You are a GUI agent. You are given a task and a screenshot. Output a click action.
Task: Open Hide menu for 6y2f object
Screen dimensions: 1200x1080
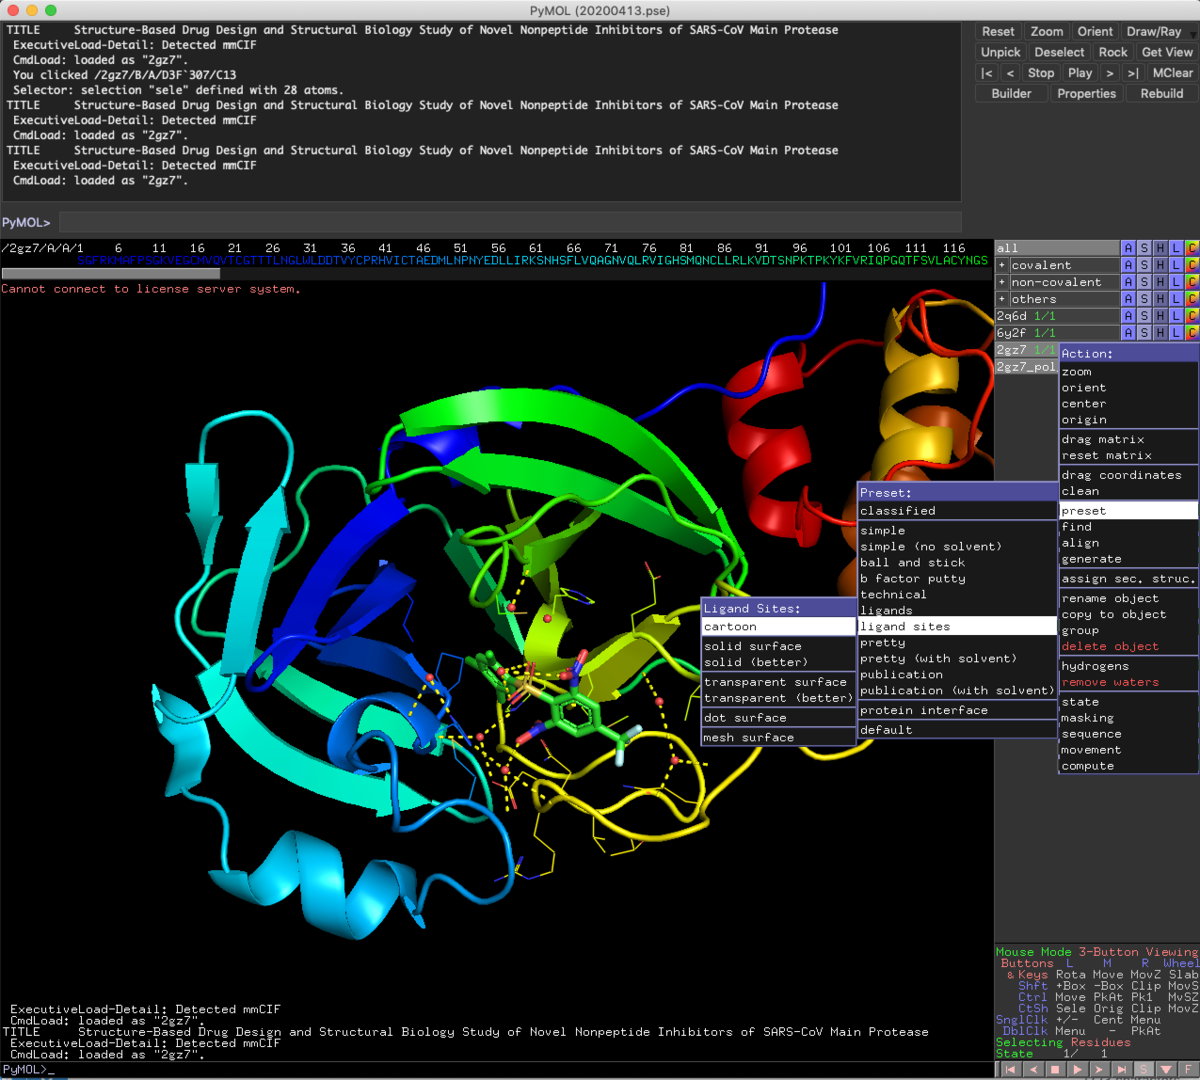(1160, 333)
